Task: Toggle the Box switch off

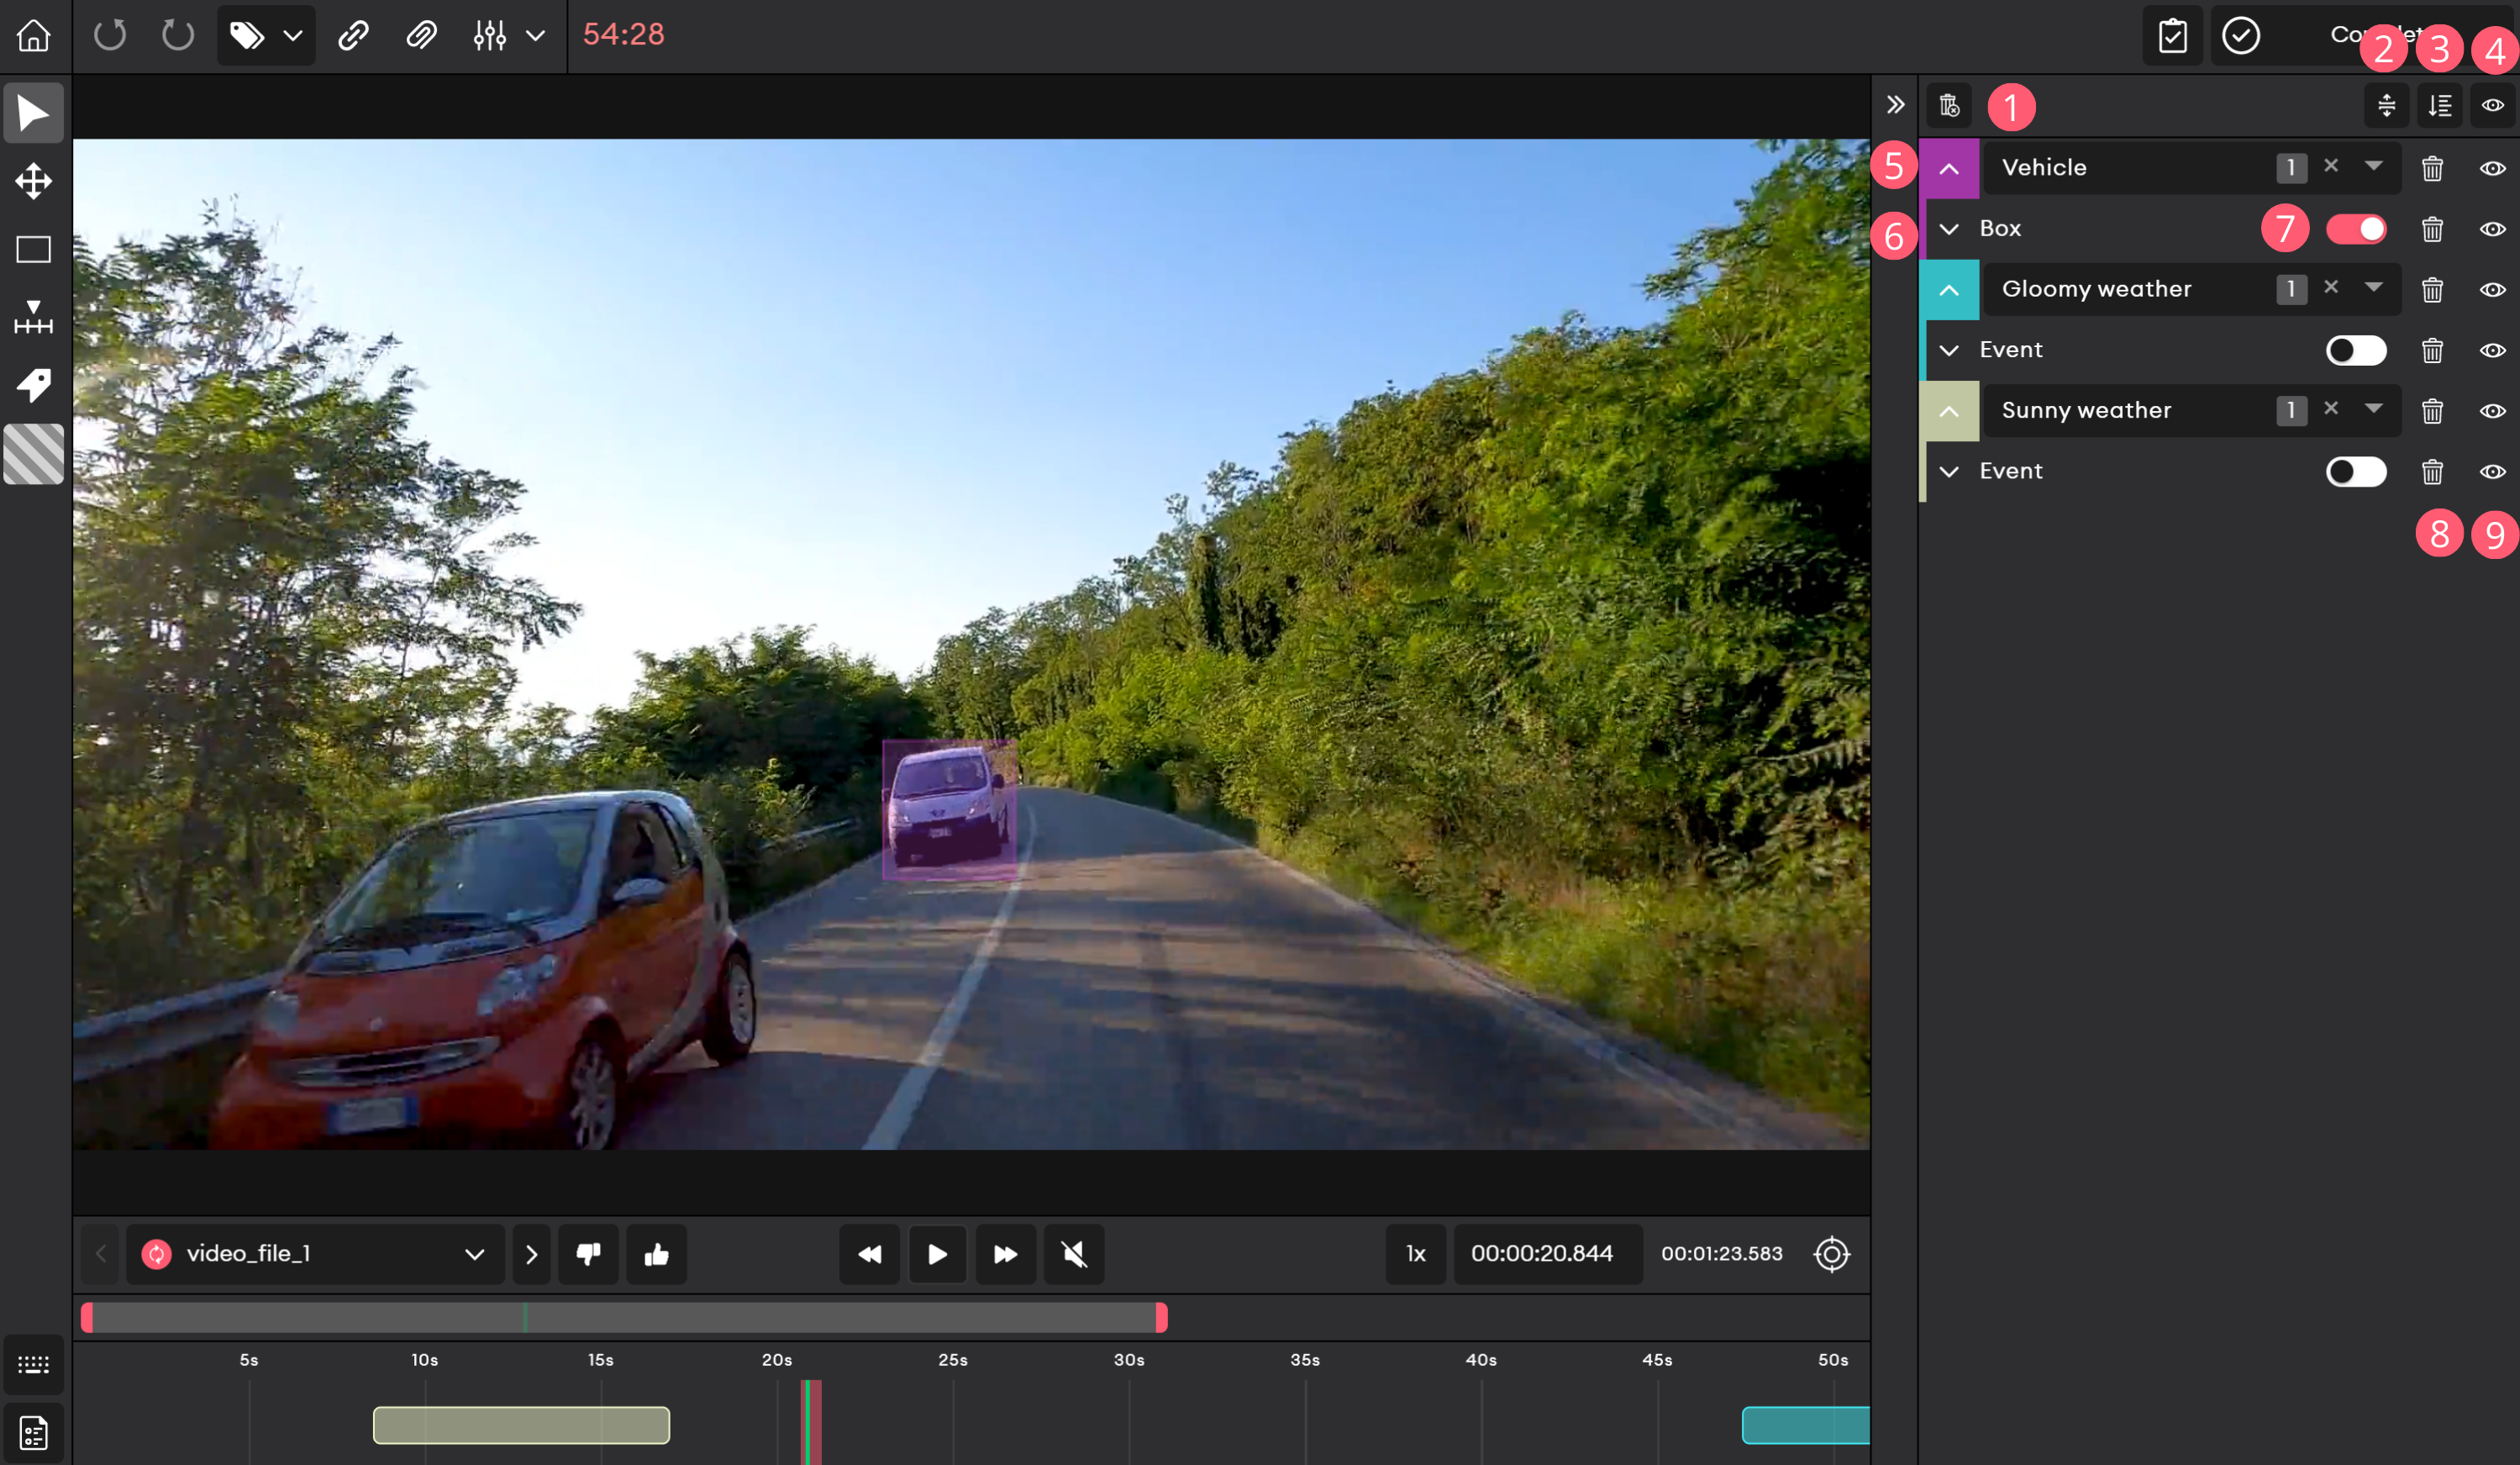Action: pos(2356,229)
